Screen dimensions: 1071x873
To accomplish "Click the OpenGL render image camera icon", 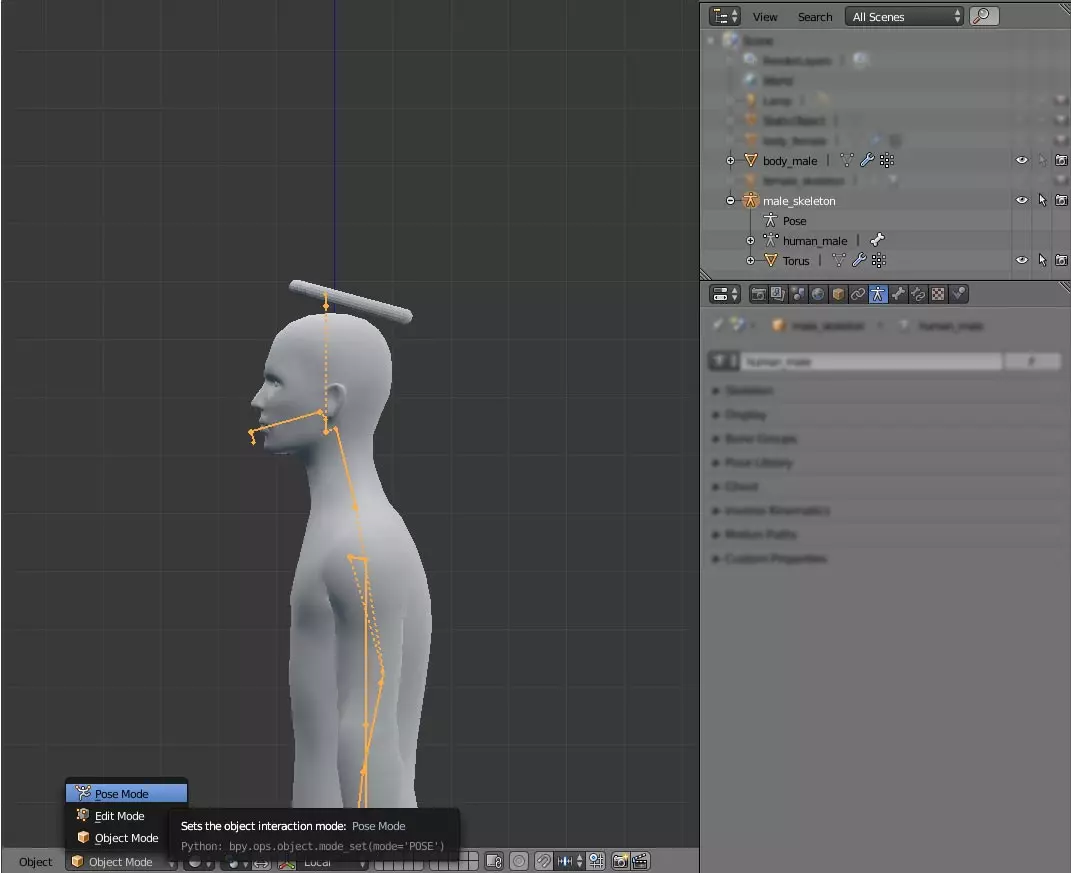I will pos(620,861).
